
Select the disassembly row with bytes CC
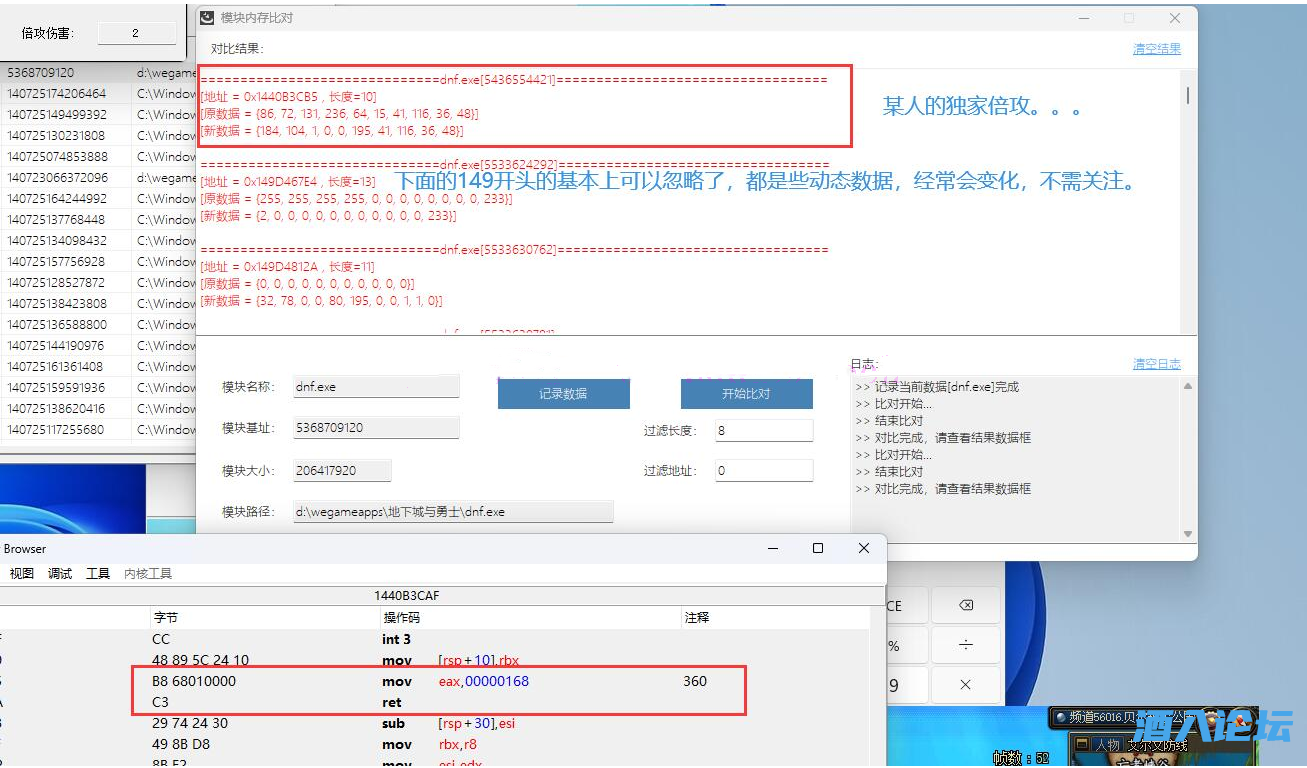click(x=435, y=639)
